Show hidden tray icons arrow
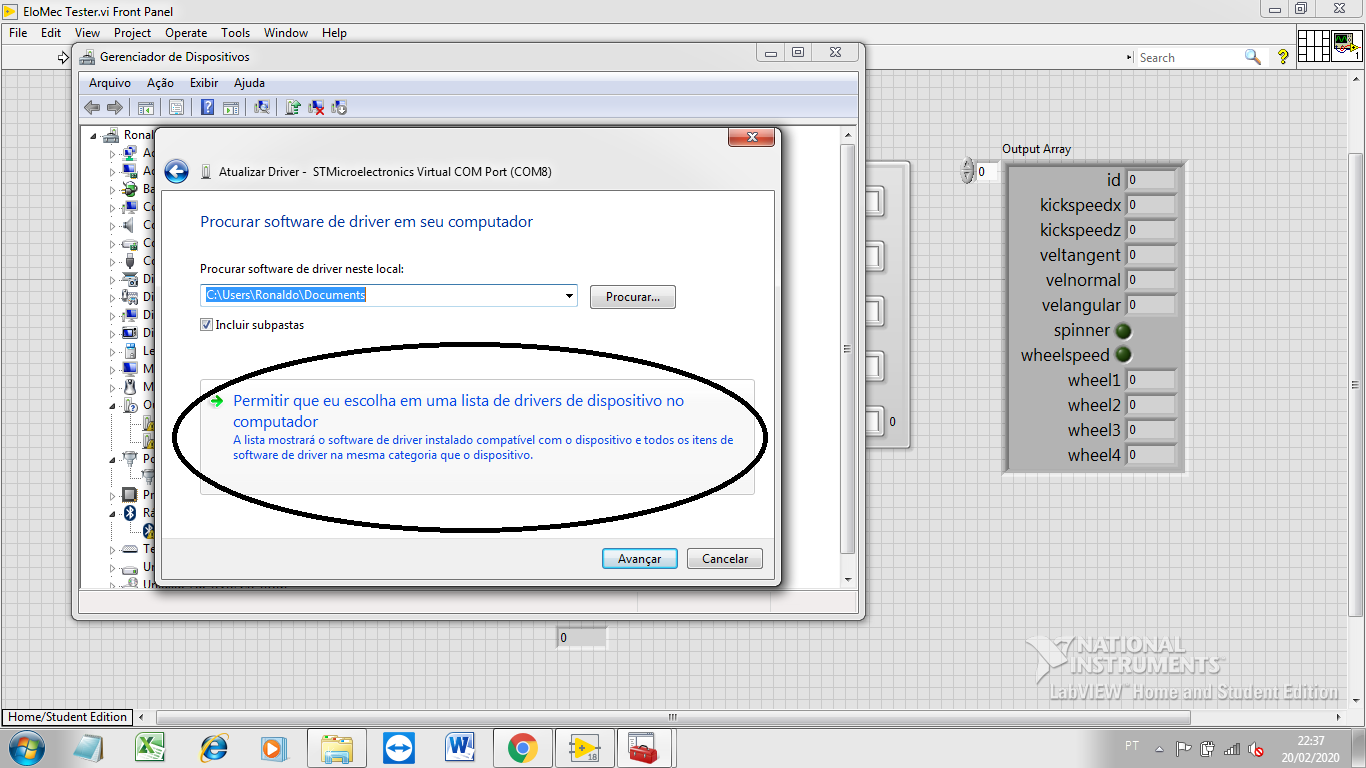Viewport: 1366px width, 768px height. [x=1159, y=748]
